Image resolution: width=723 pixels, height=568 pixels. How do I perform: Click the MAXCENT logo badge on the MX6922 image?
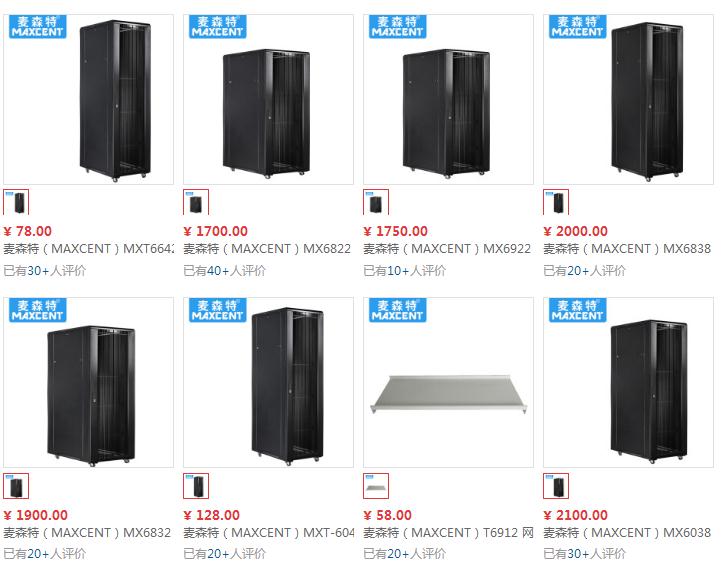(397, 26)
